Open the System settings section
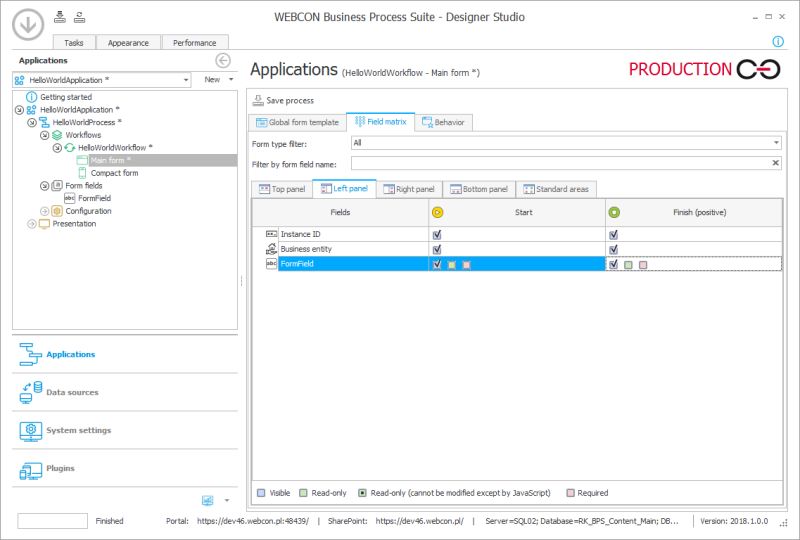The image size is (800, 540). click(125, 430)
